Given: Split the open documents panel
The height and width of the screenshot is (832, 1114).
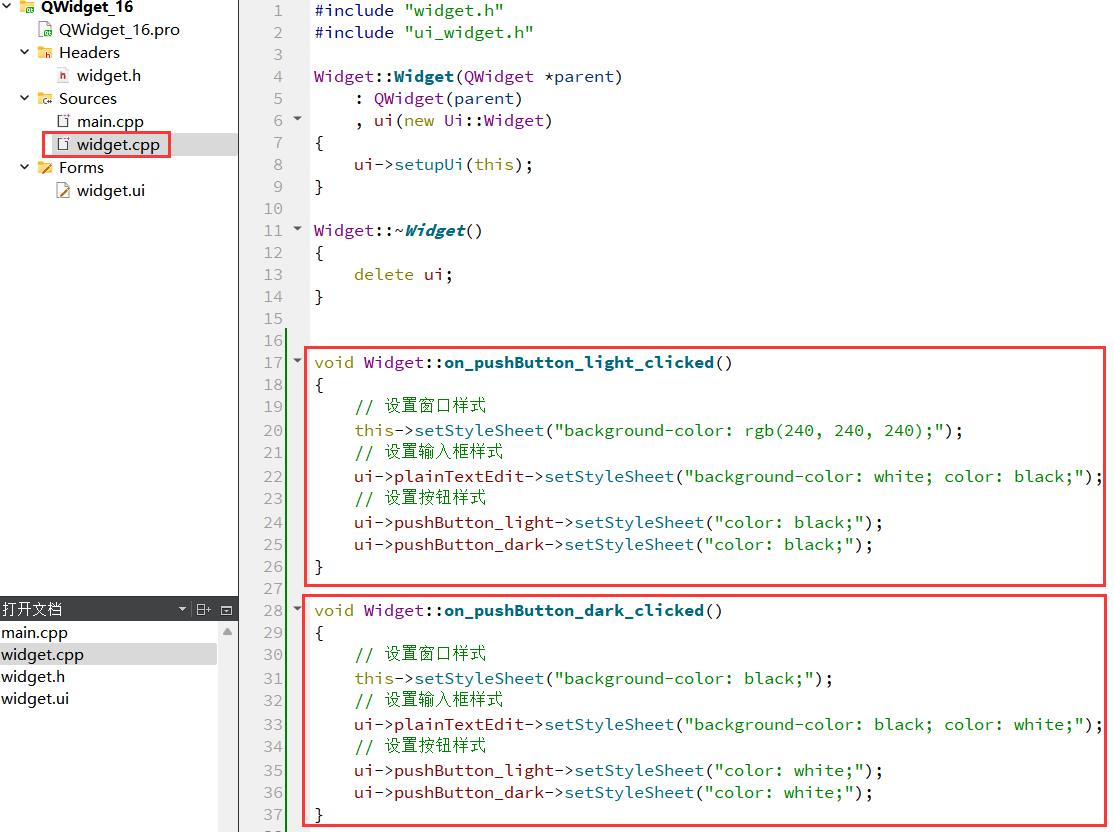Looking at the screenshot, I should (204, 610).
